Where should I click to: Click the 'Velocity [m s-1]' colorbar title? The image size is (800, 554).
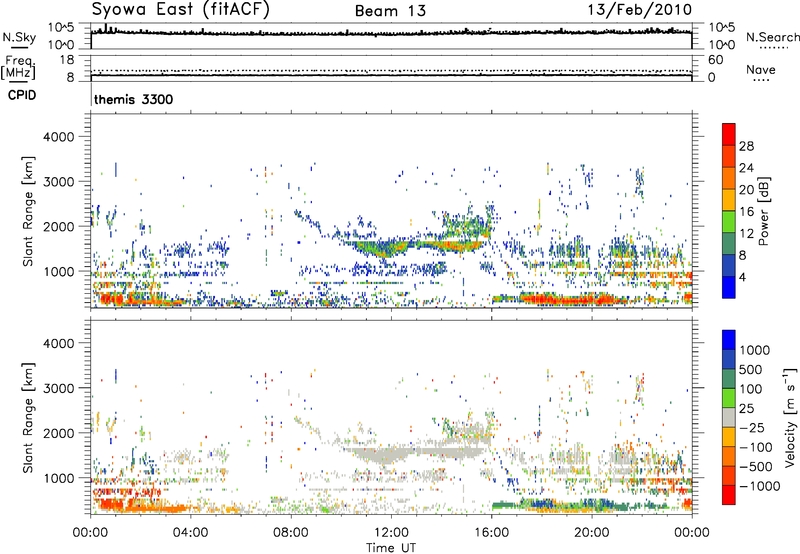click(x=790, y=417)
